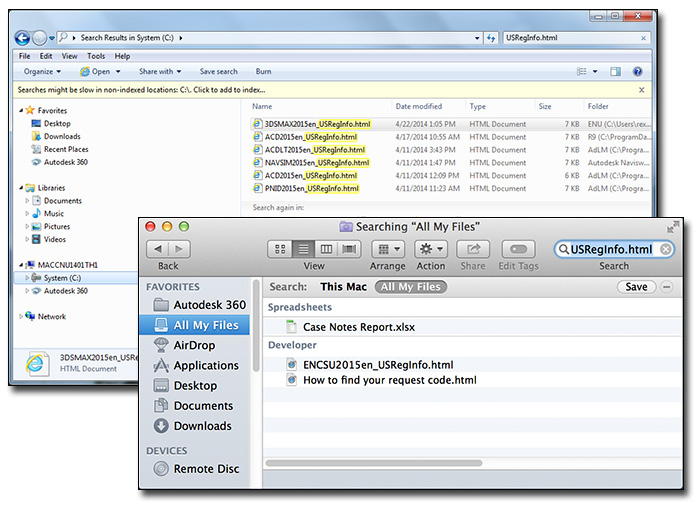Open the View menu in Explorer
Viewport: 696px width, 506px height.
69,56
